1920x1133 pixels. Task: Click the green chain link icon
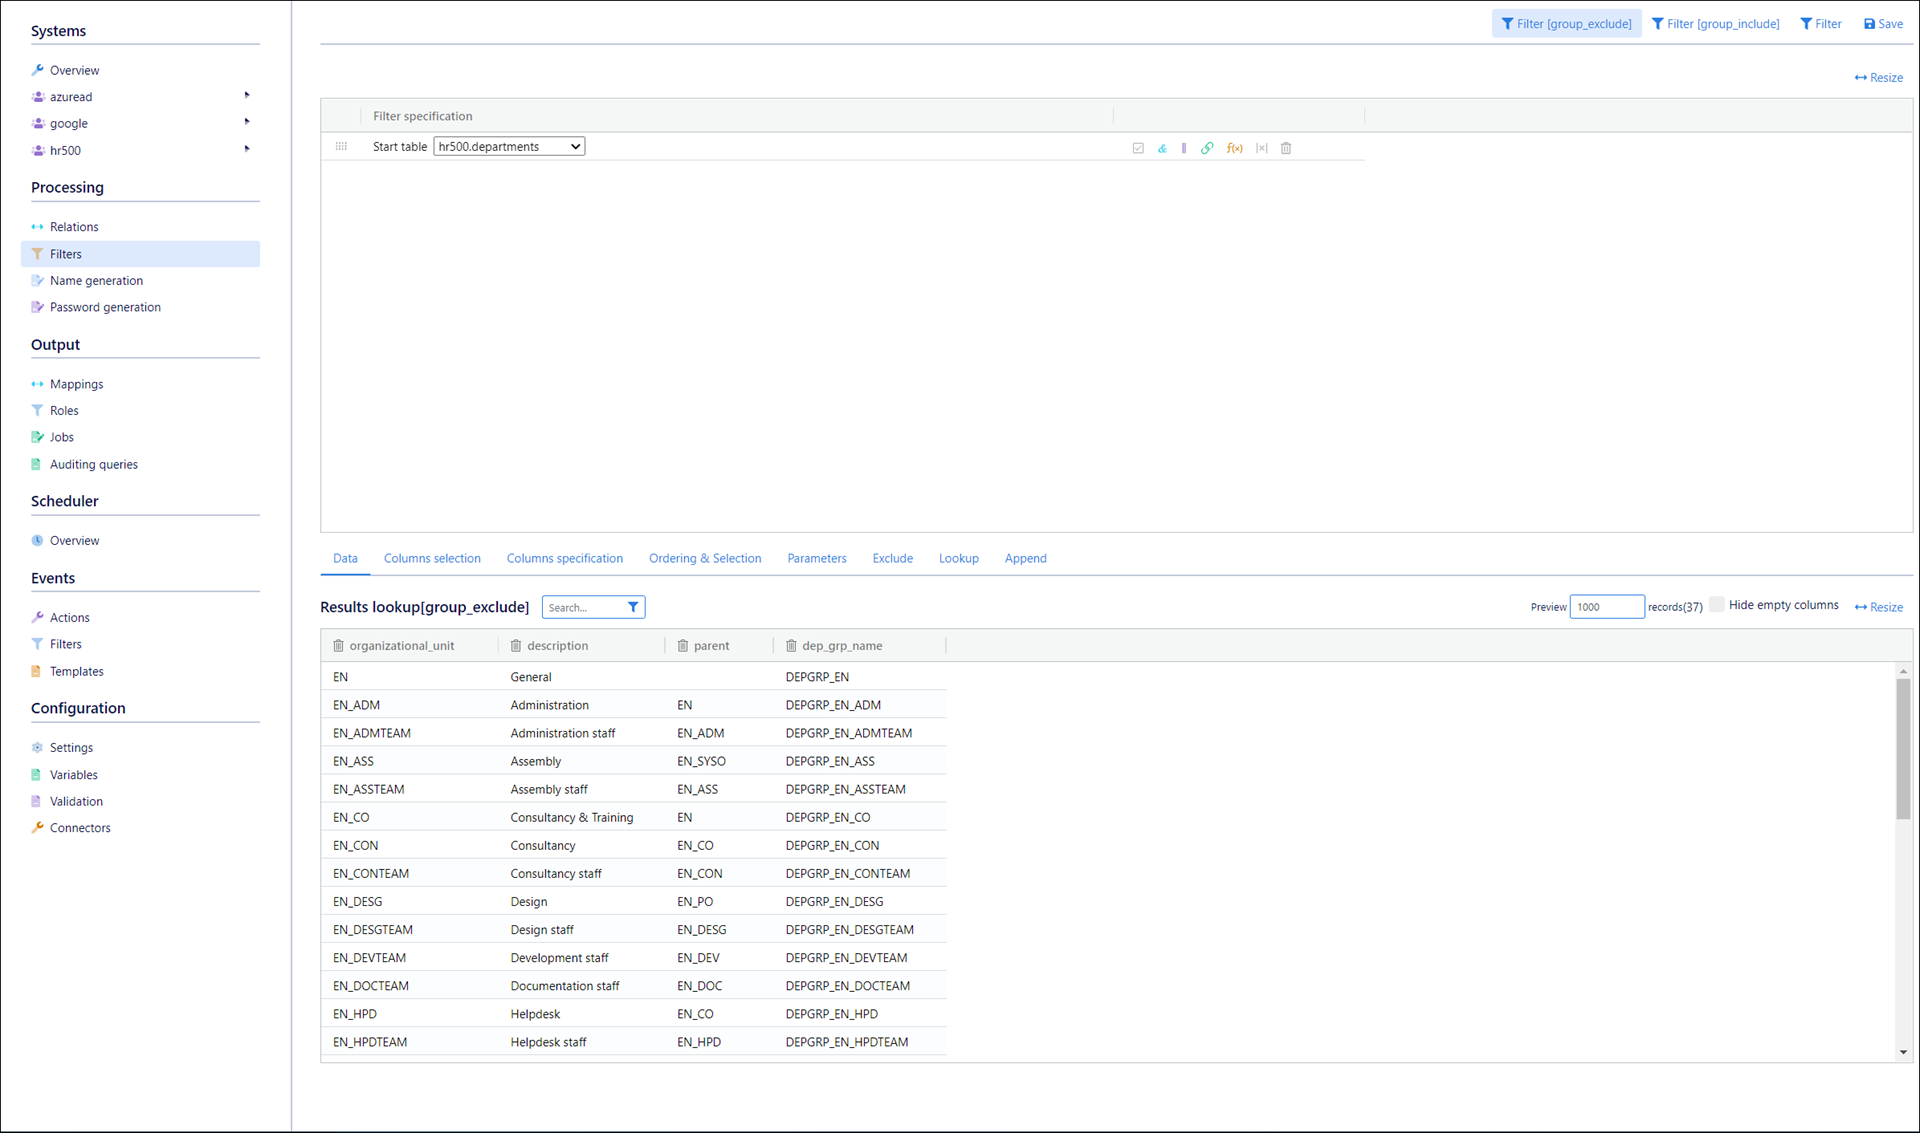pyautogui.click(x=1207, y=148)
